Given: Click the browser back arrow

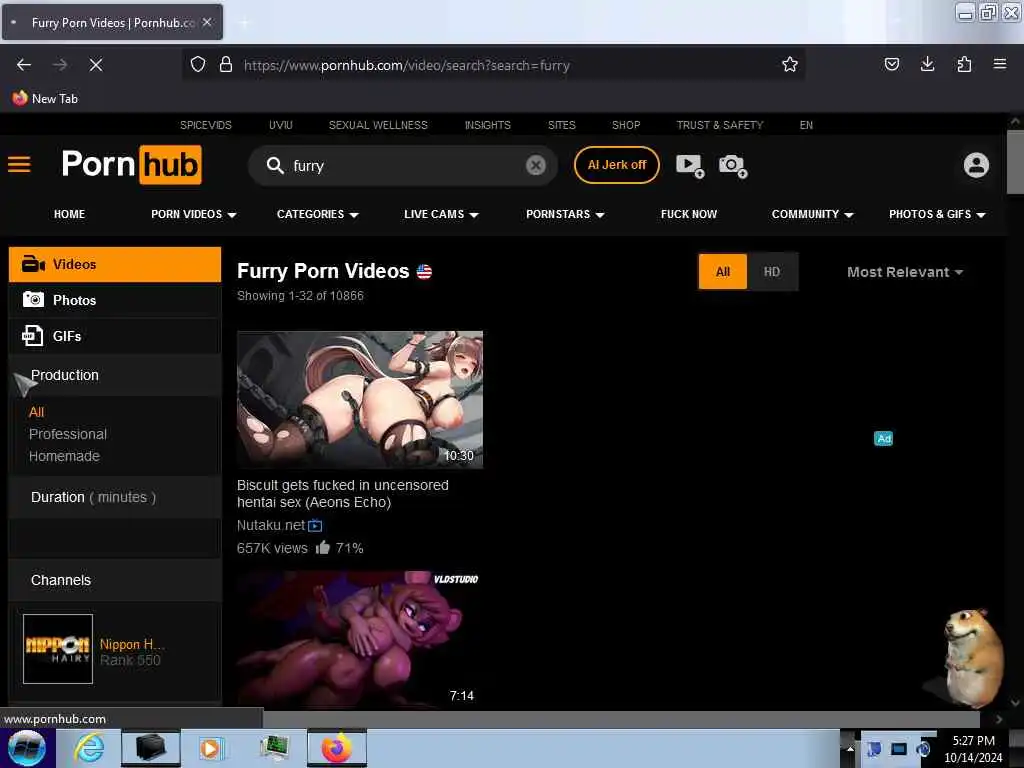Looking at the screenshot, I should pyautogui.click(x=24, y=65).
